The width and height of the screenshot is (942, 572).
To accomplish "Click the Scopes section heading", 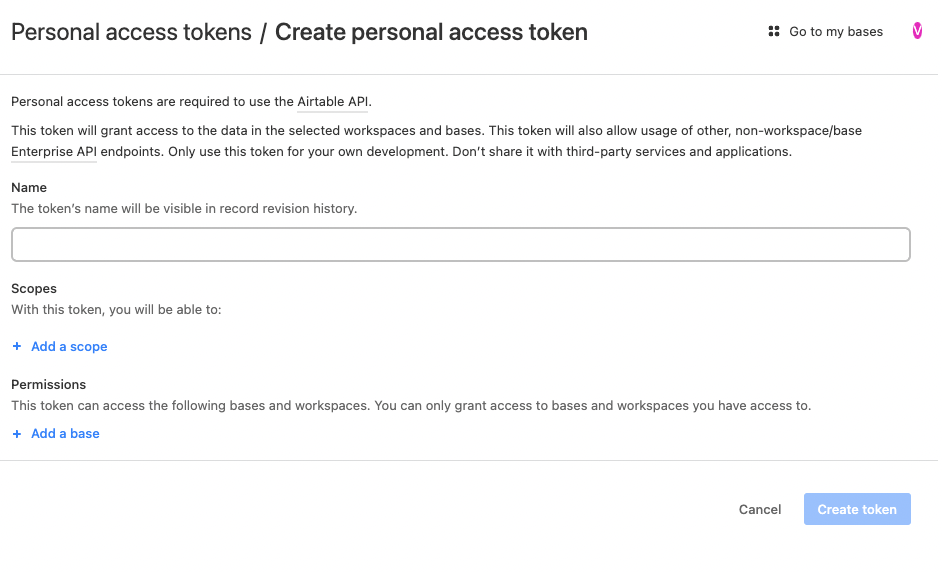I will [x=34, y=289].
